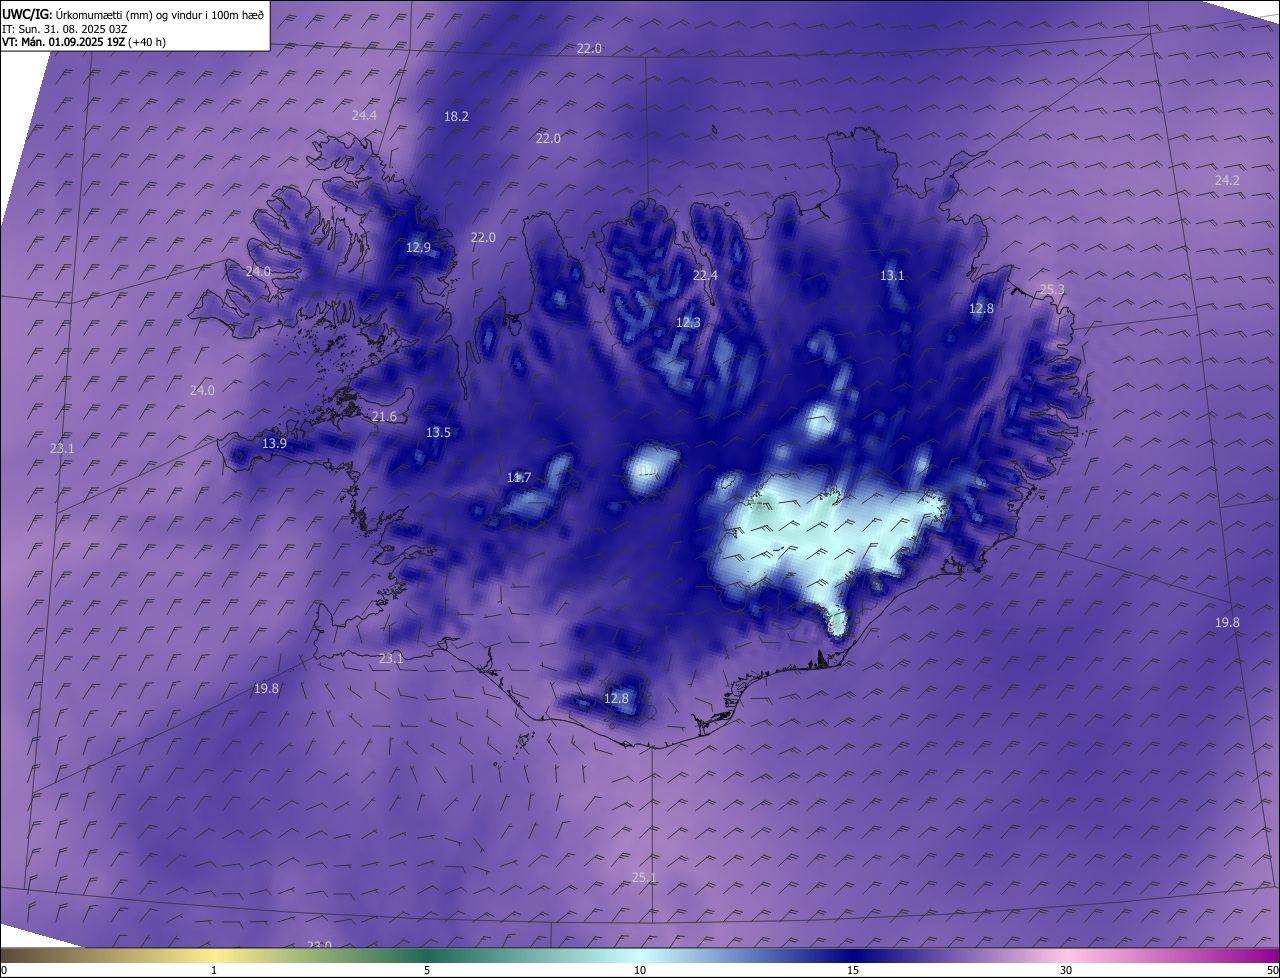
Task: Click legend tick label 1
Action: point(214,970)
